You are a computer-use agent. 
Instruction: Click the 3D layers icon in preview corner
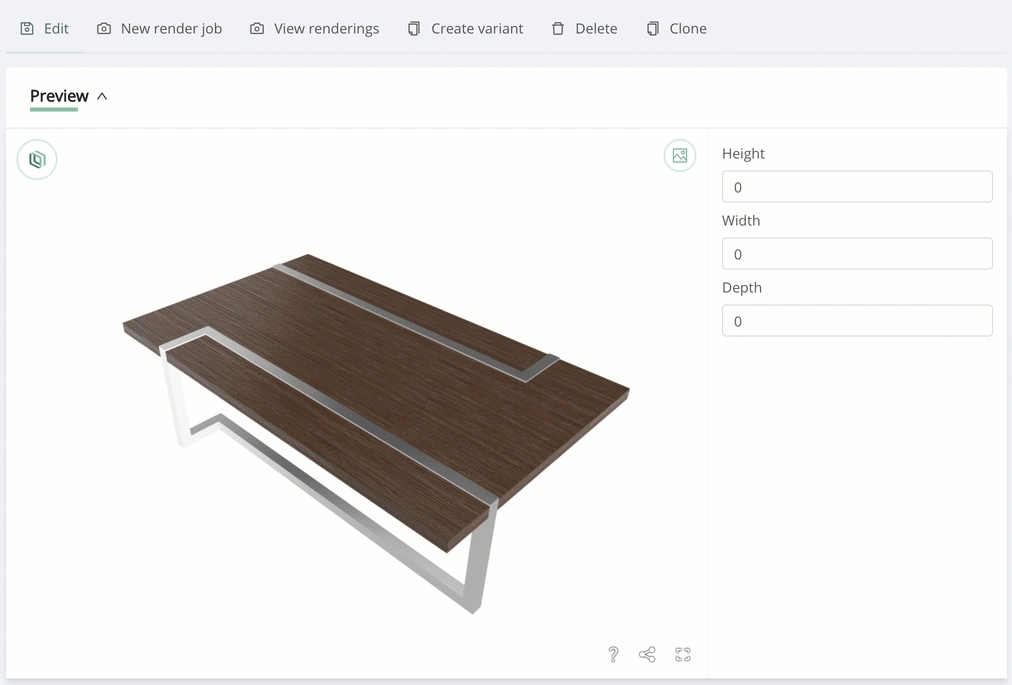[x=37, y=160]
